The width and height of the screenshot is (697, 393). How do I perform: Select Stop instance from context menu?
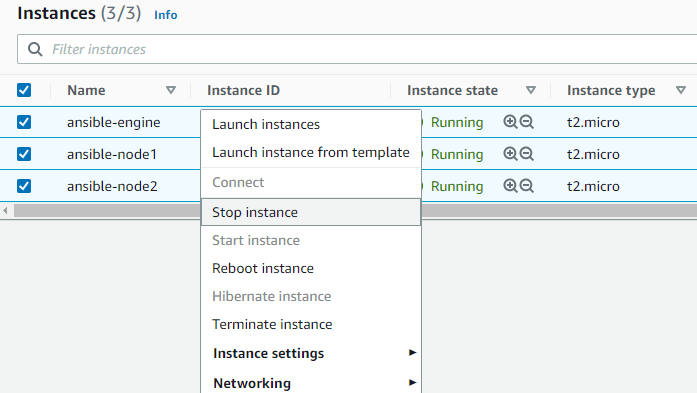(x=311, y=212)
